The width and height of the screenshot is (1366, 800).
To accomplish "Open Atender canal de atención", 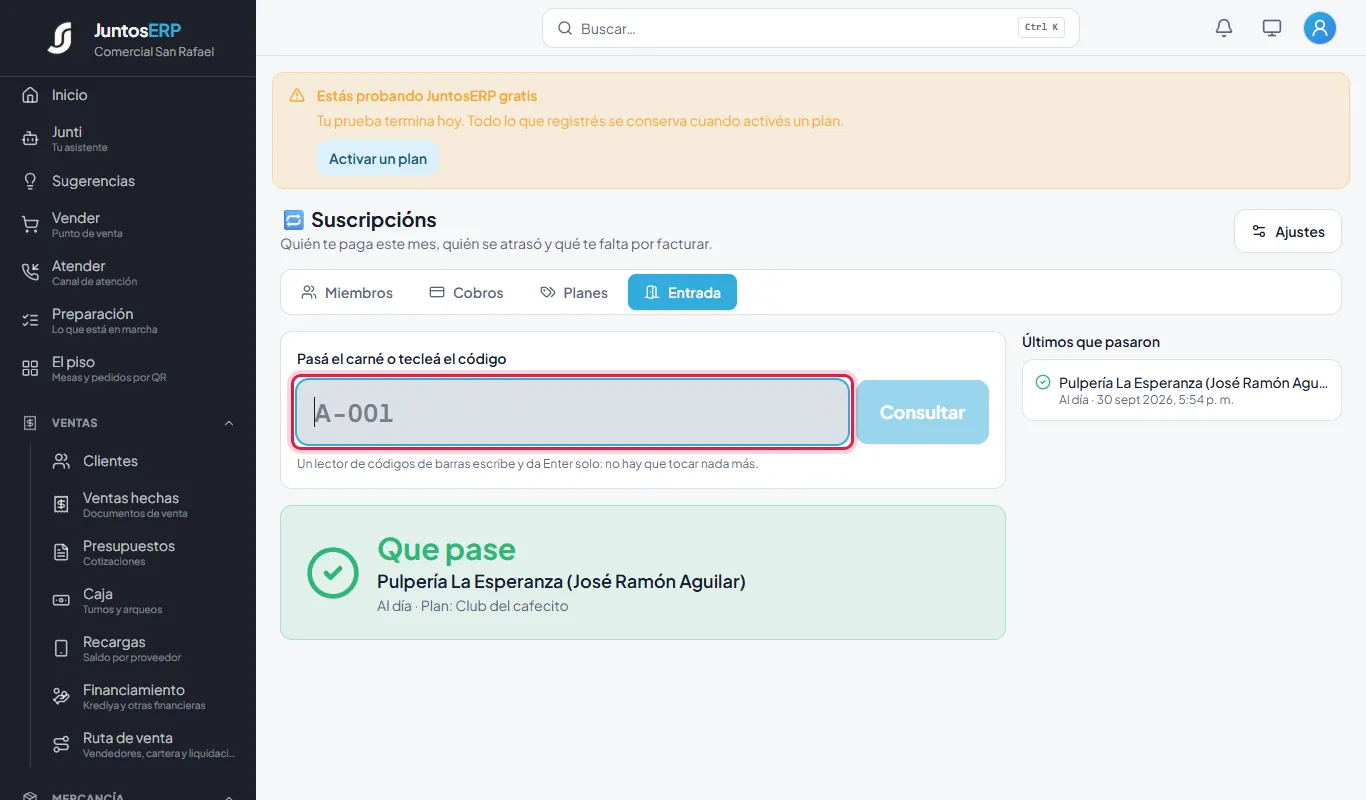I will pyautogui.click(x=128, y=272).
